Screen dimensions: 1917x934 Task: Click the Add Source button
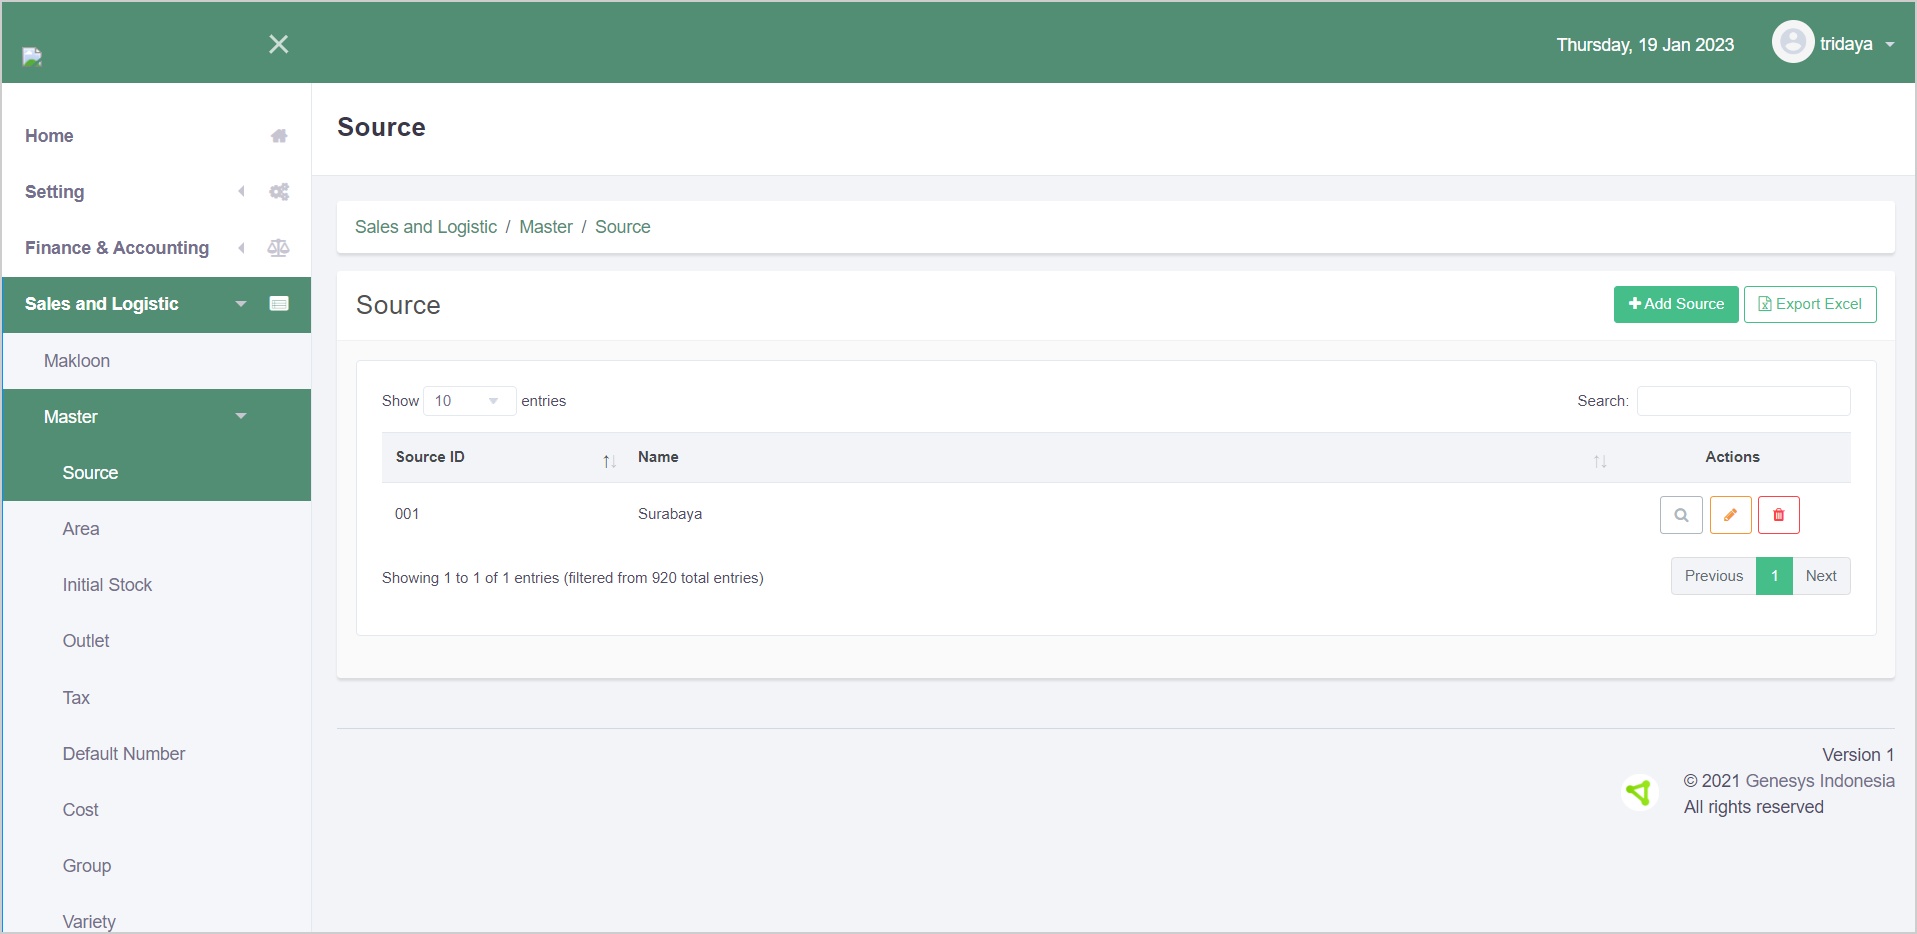(1675, 304)
